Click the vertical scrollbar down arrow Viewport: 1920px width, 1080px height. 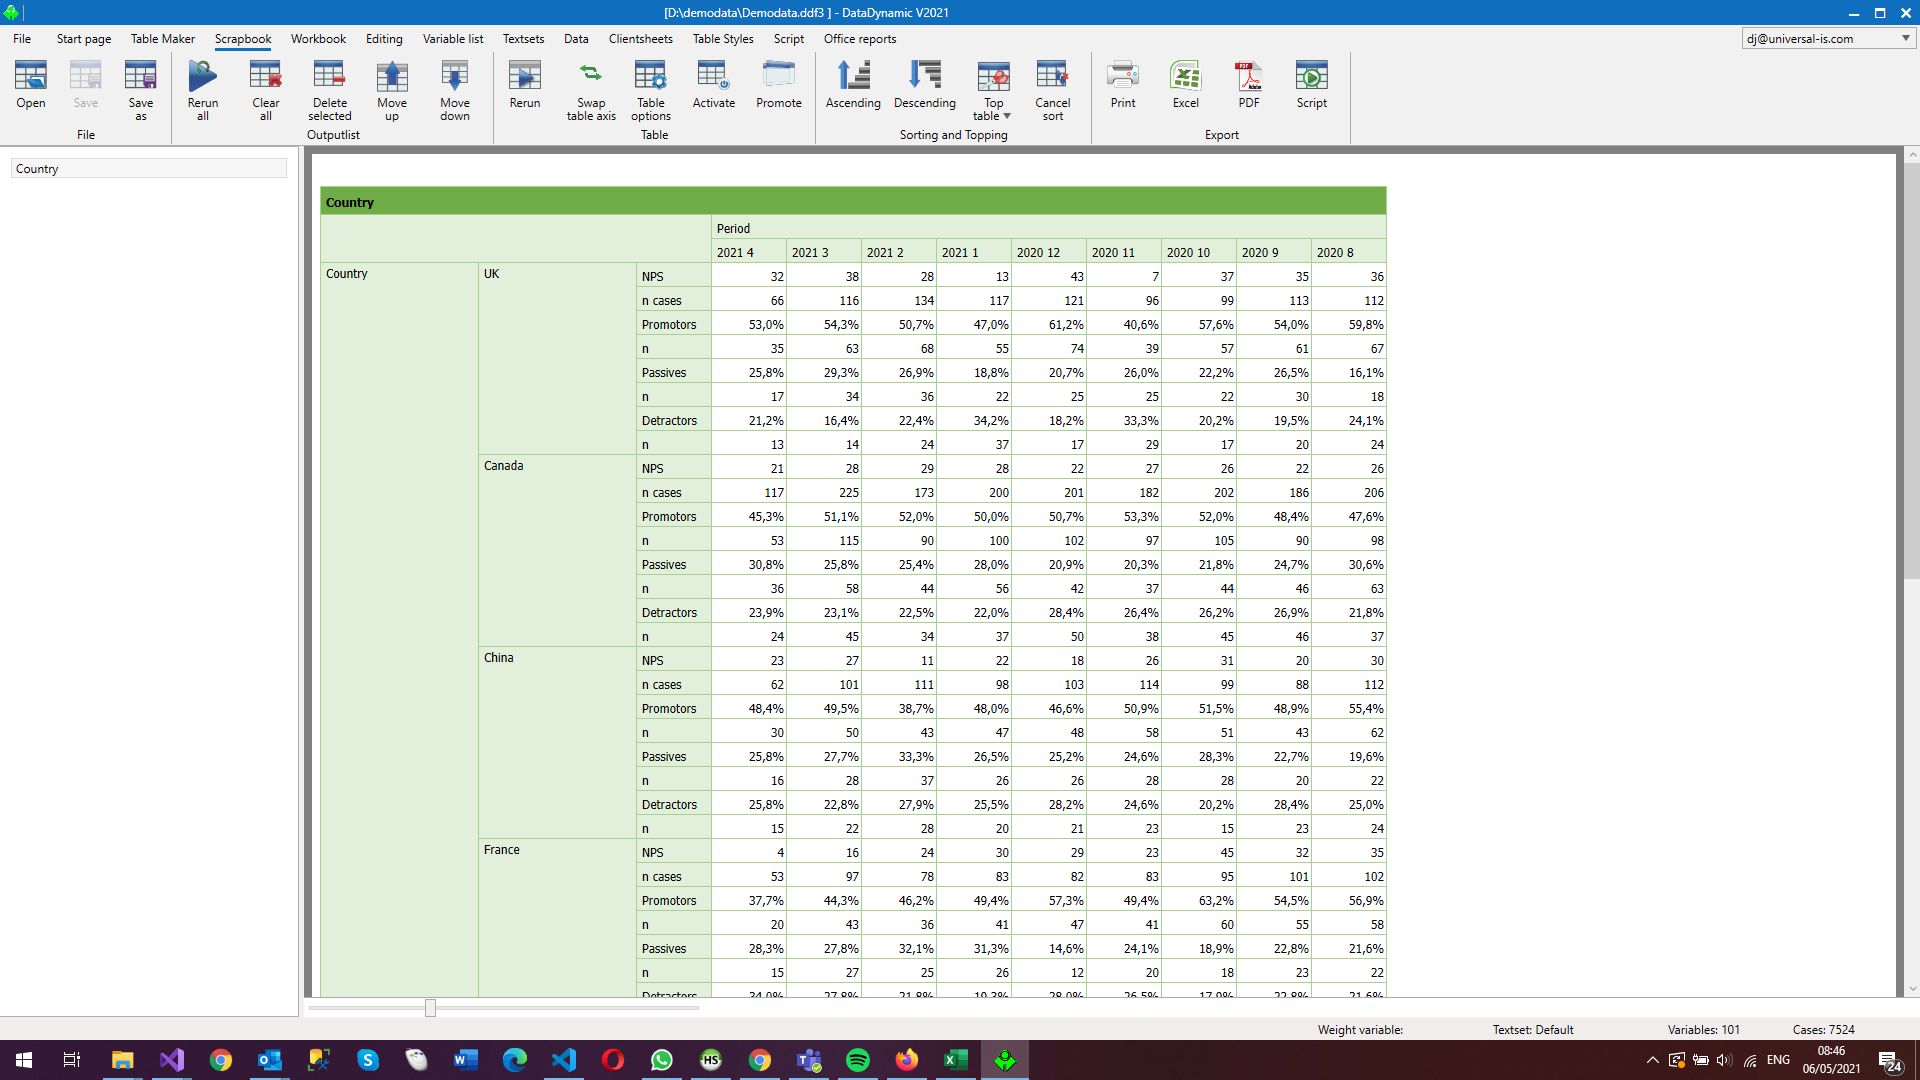(x=1911, y=989)
